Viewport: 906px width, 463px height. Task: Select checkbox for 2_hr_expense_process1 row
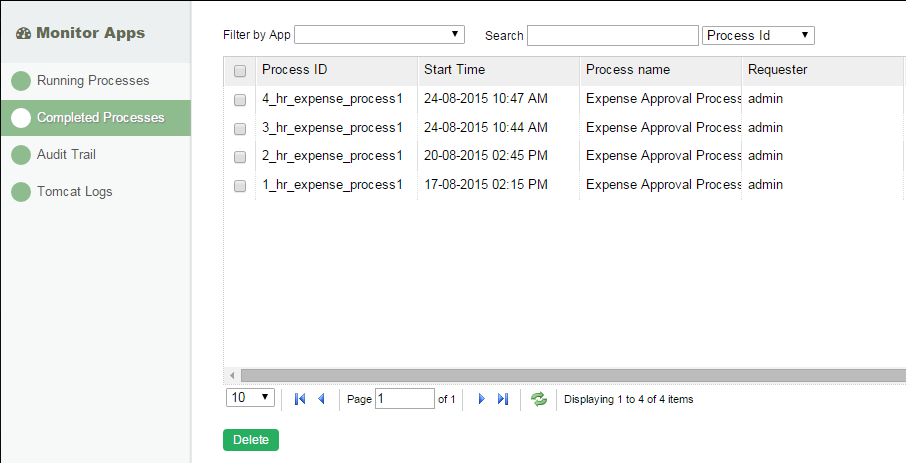240,157
